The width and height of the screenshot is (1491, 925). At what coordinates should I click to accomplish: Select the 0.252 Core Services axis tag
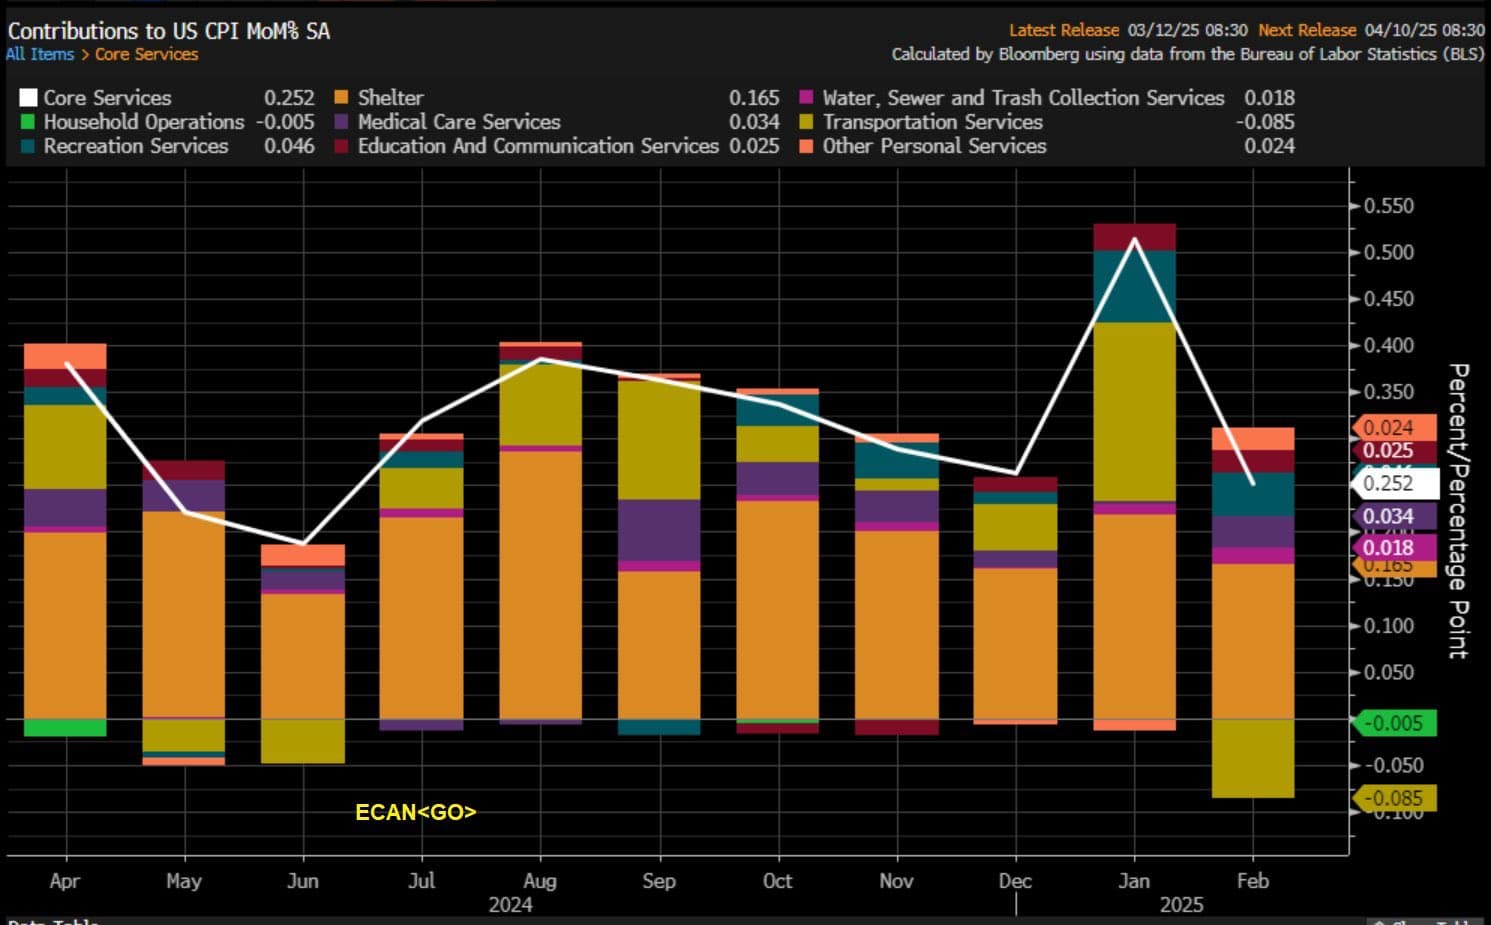point(1395,483)
